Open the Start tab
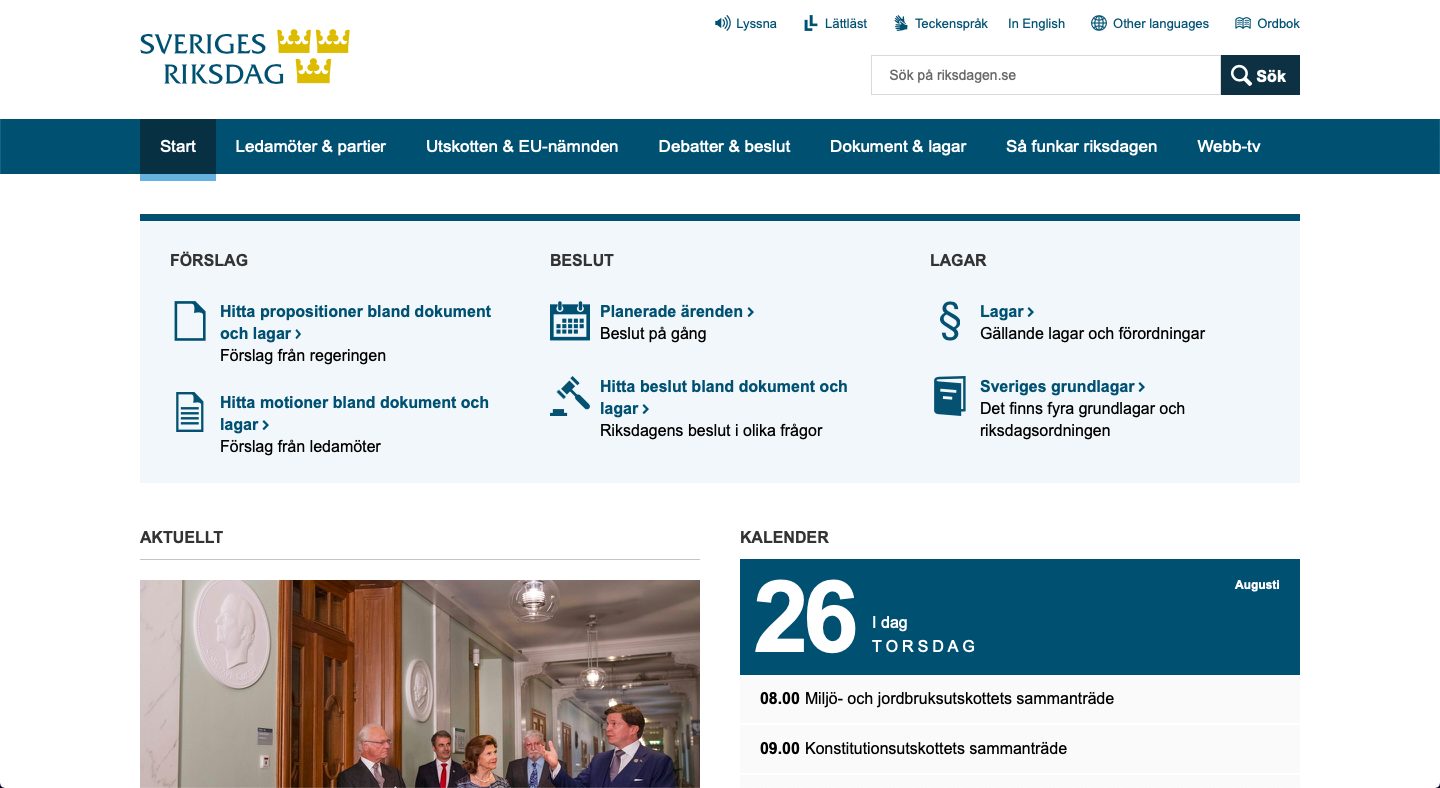 178,146
